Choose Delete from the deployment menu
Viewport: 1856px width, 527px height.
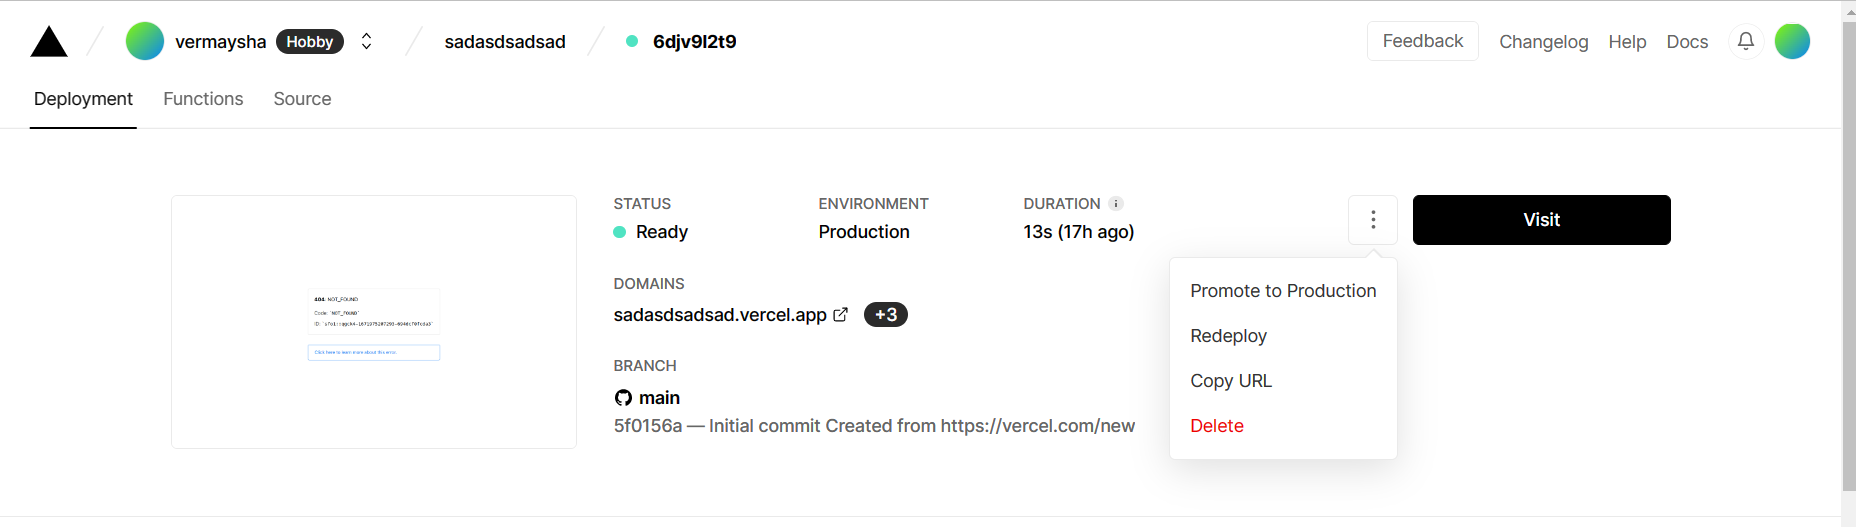(x=1217, y=426)
